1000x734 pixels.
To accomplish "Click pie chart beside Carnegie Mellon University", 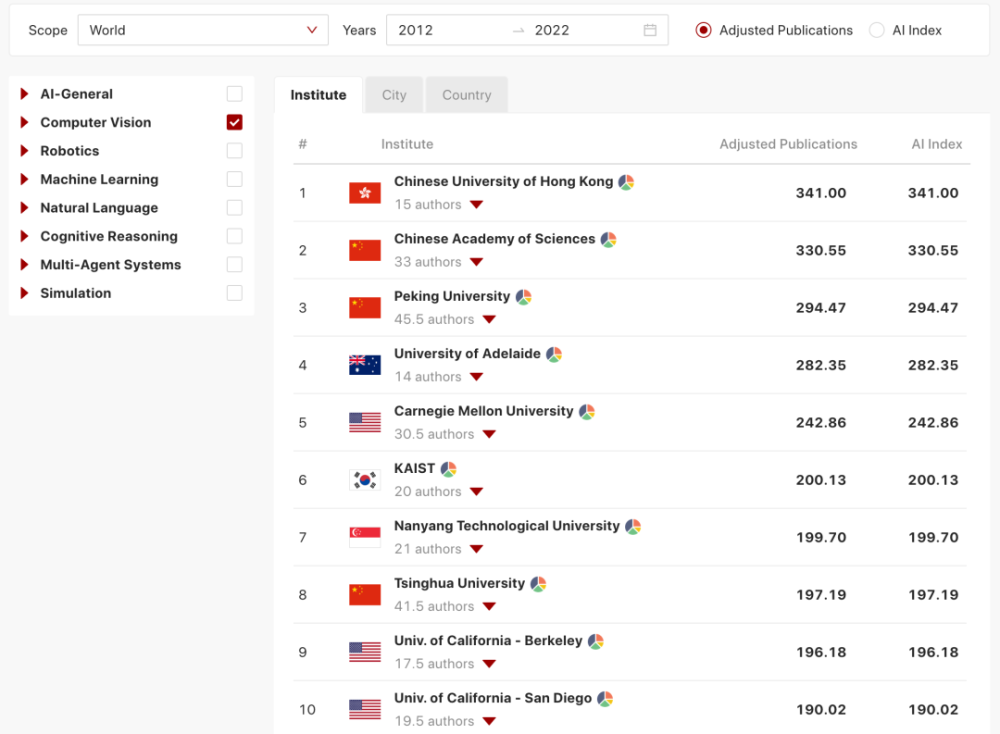I will 587,412.
